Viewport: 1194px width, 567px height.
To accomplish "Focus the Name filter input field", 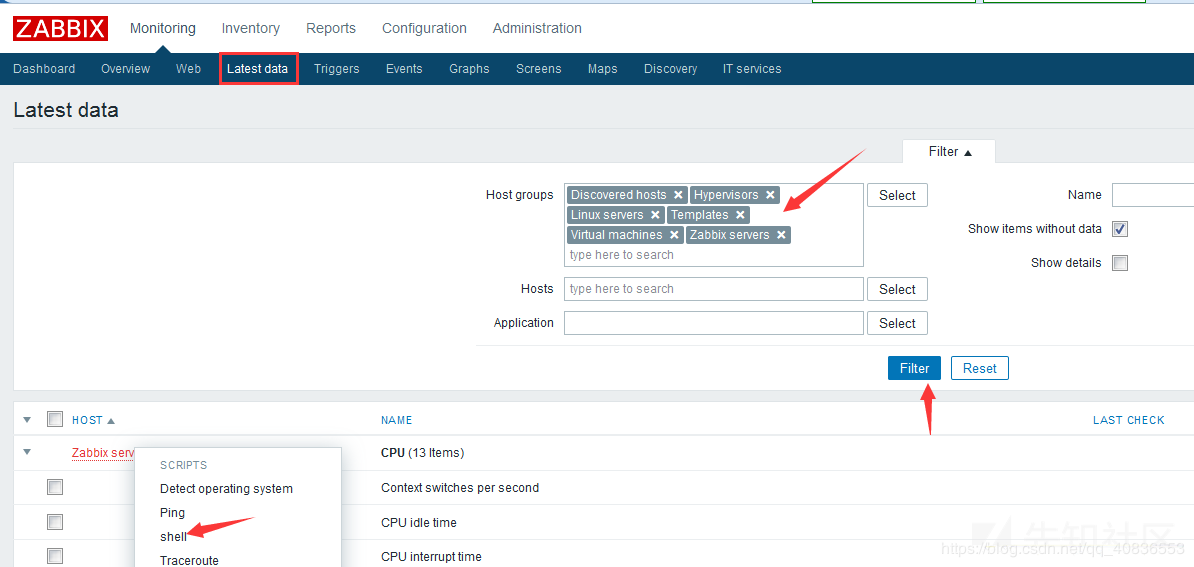I will tap(1153, 195).
